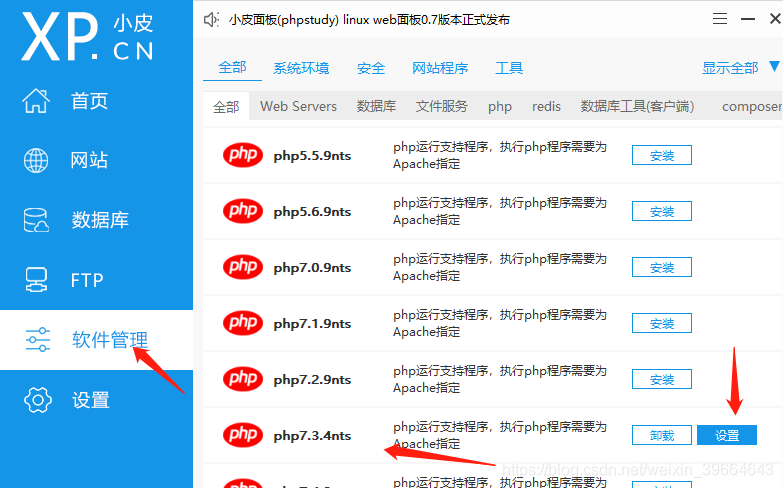This screenshot has width=783, height=488.
Task: Uninstall php7.3.4nts with 卸载
Action: (x=662, y=435)
